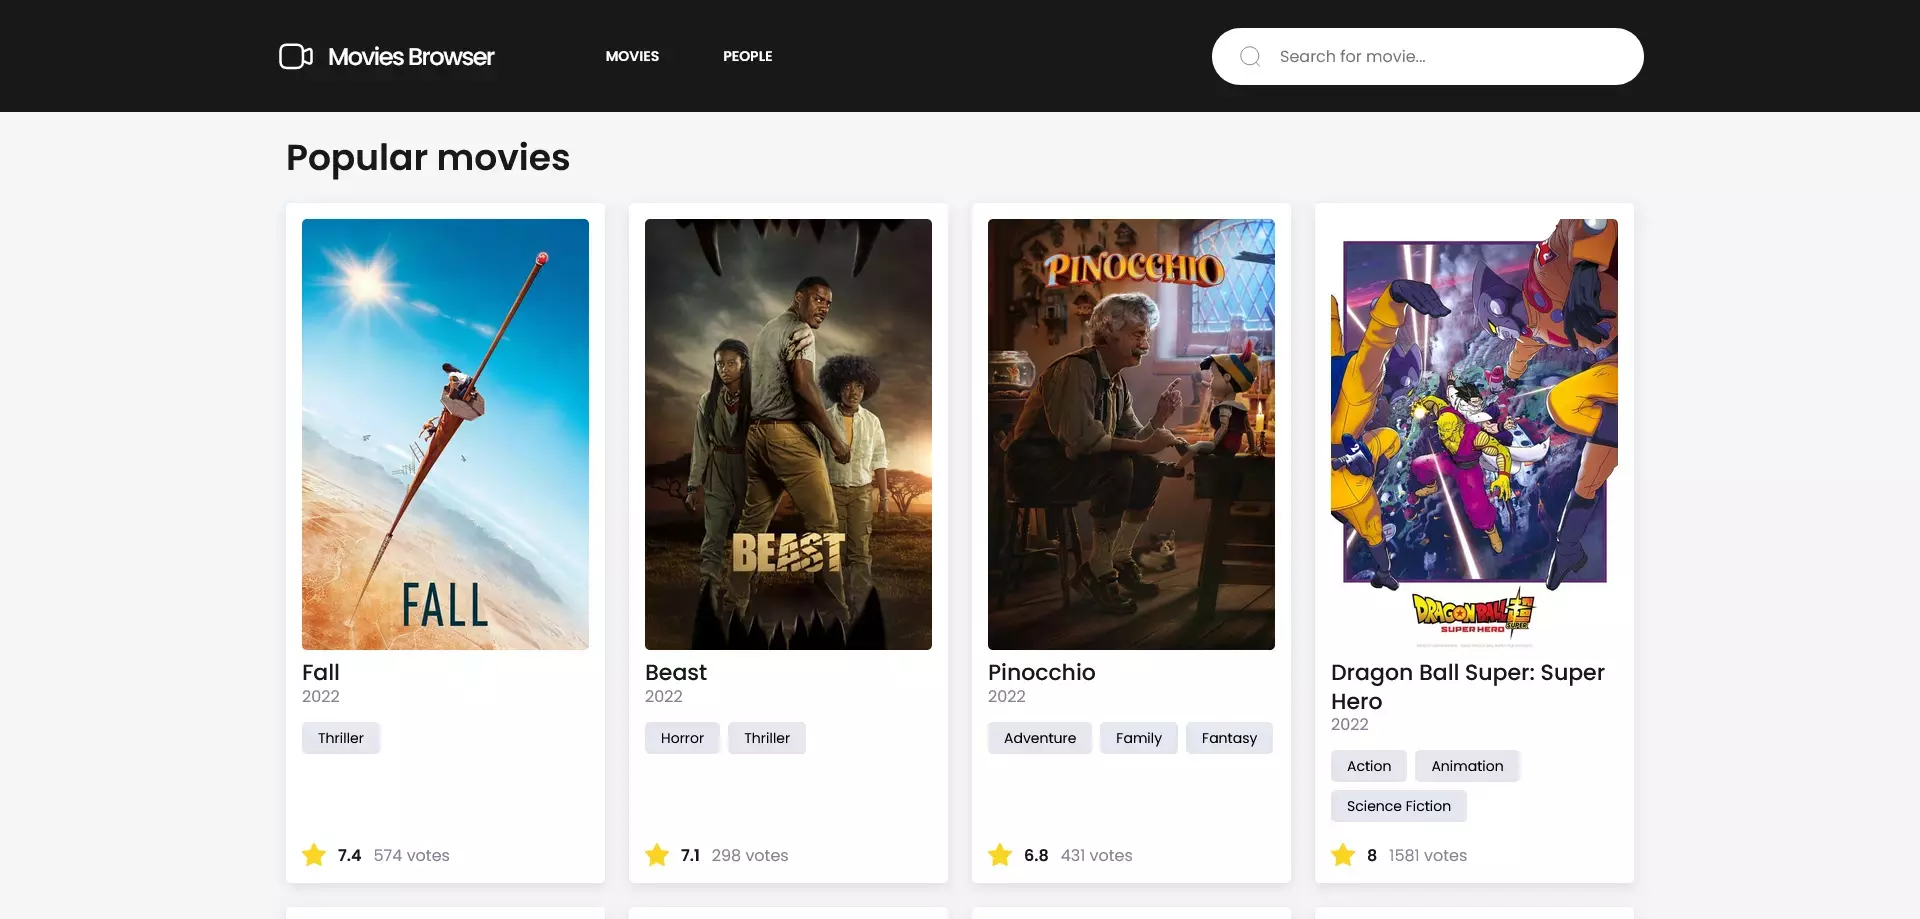1920x919 pixels.
Task: Select the Family tag on Pinocchio
Action: point(1139,738)
